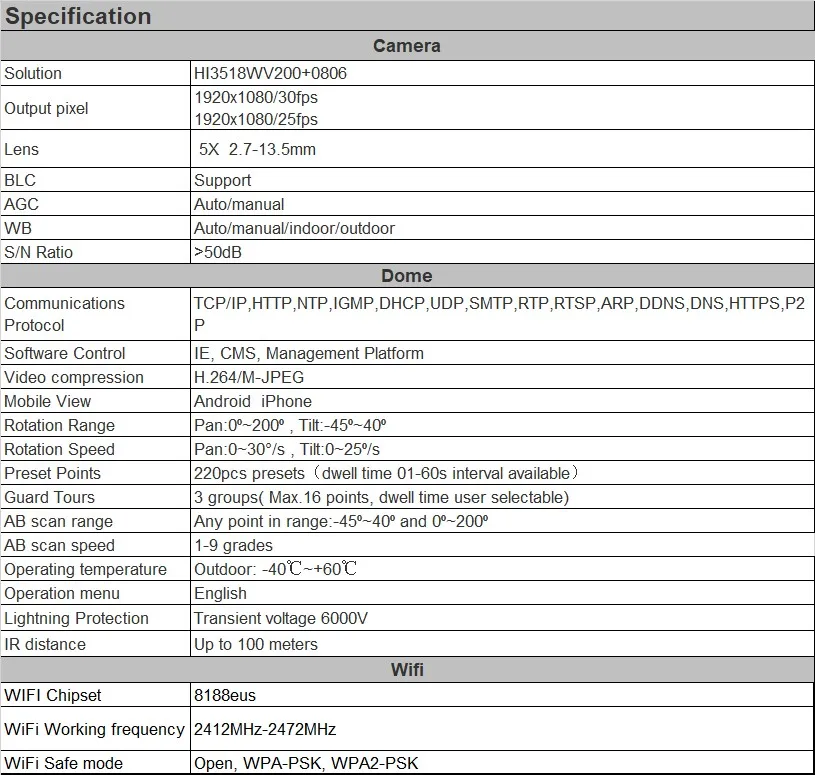Select the '>50dB' value
This screenshot has width=815, height=775.
click(x=218, y=252)
